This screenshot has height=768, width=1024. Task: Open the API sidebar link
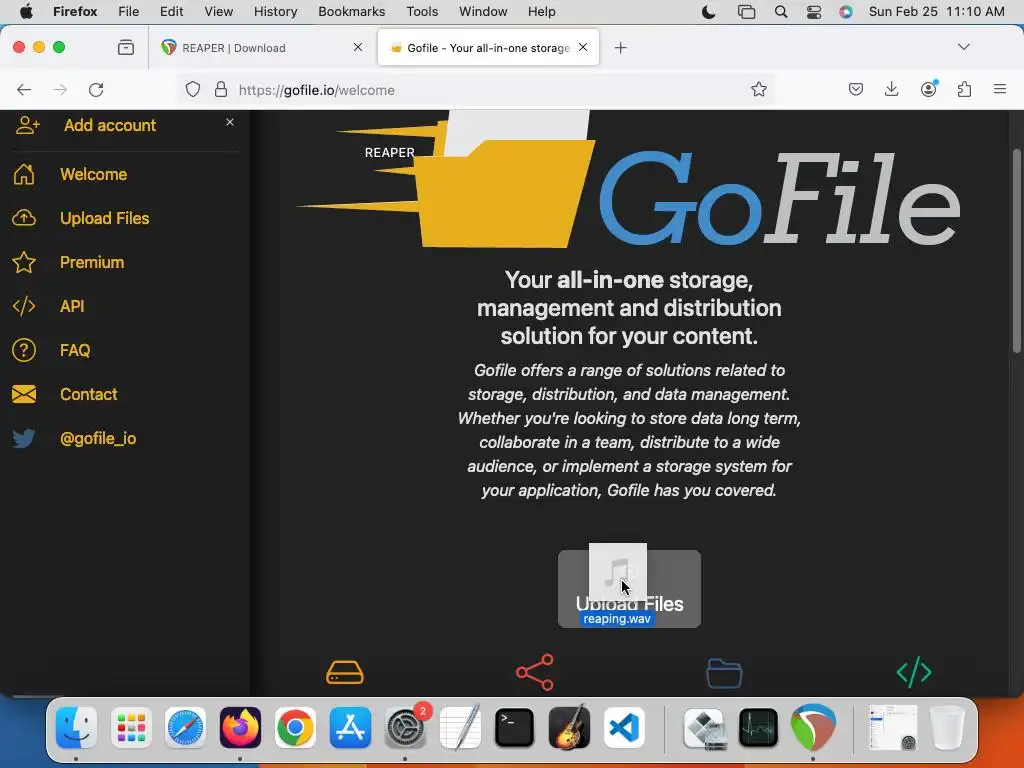72,306
